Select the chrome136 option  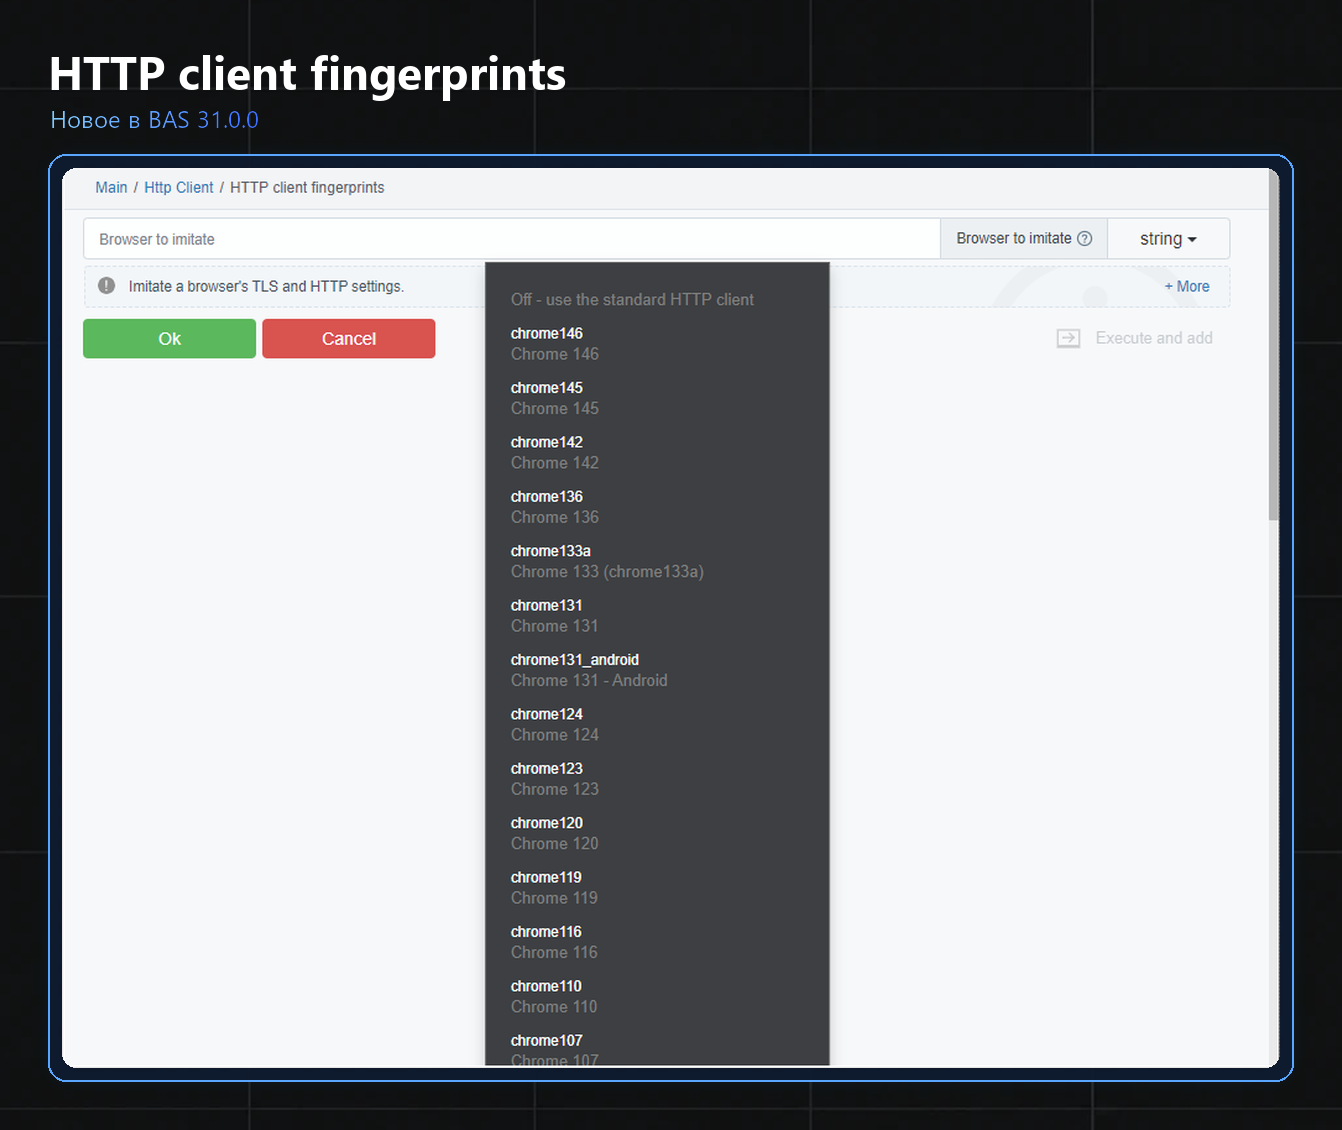pyautogui.click(x=657, y=506)
